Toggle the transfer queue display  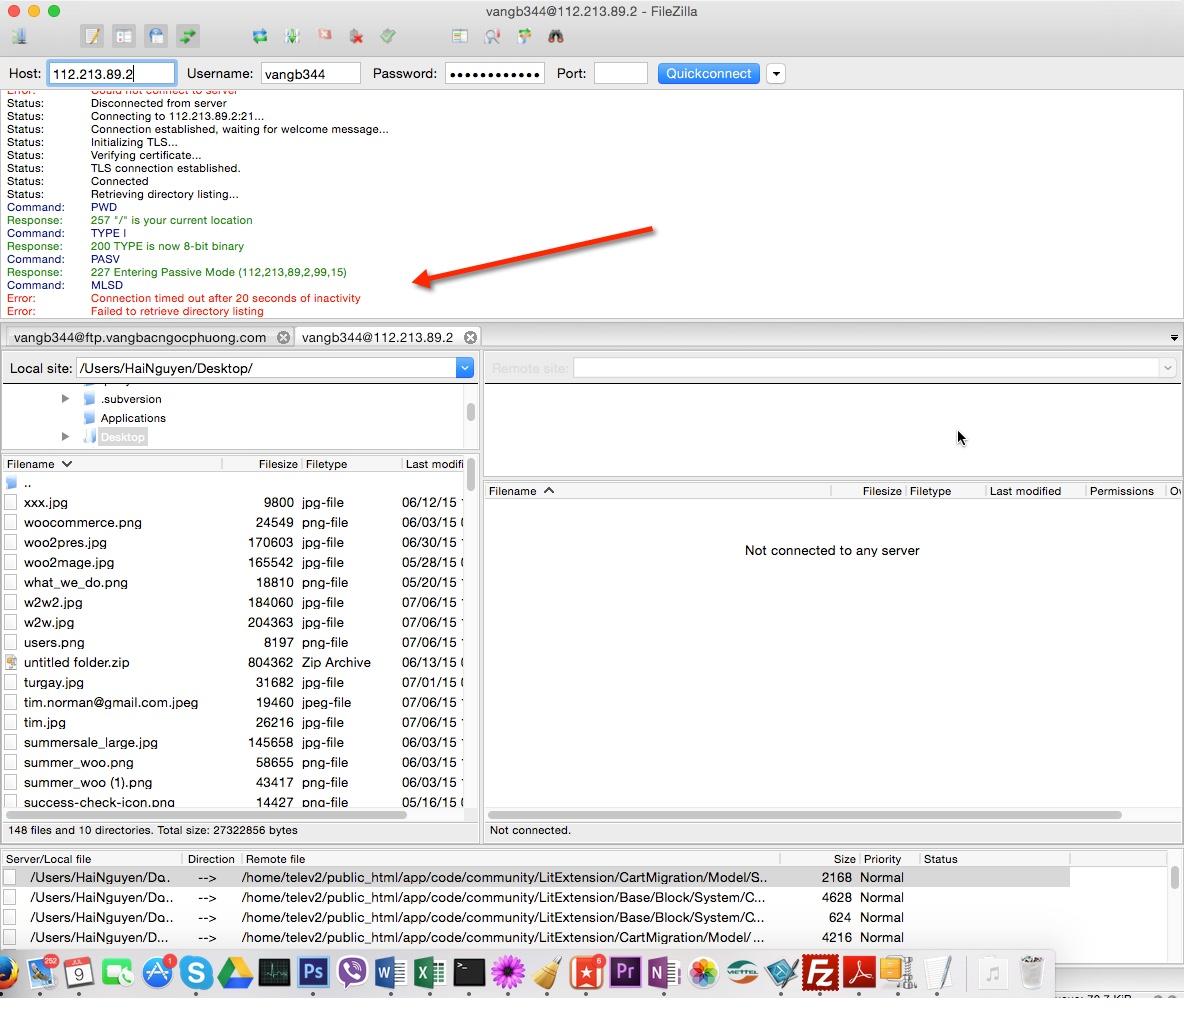[188, 35]
